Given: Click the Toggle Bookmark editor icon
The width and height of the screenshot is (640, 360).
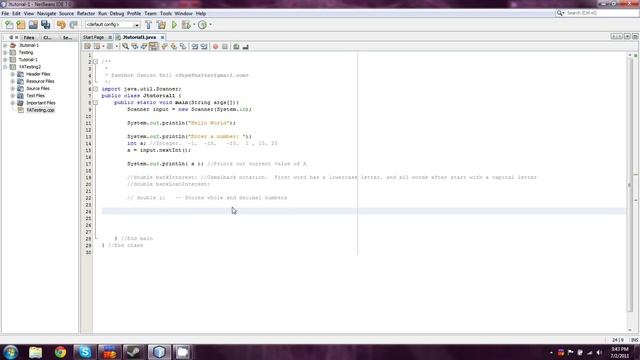Looking at the screenshot, I should tap(183, 47).
